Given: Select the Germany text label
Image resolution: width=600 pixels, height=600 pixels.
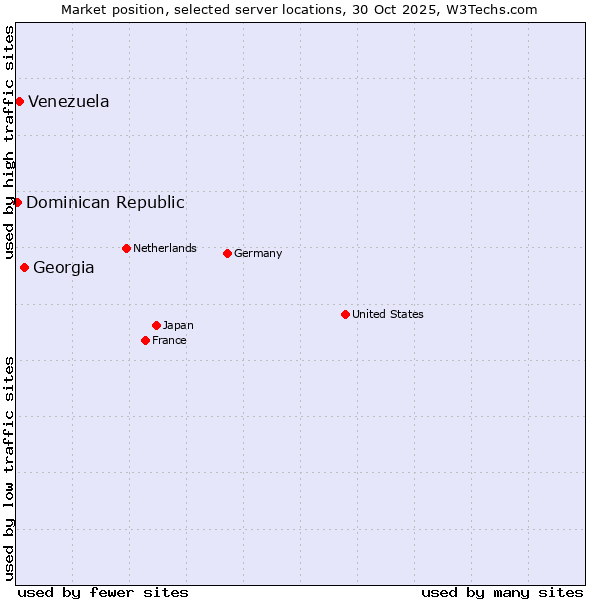Looking at the screenshot, I should (x=258, y=253).
